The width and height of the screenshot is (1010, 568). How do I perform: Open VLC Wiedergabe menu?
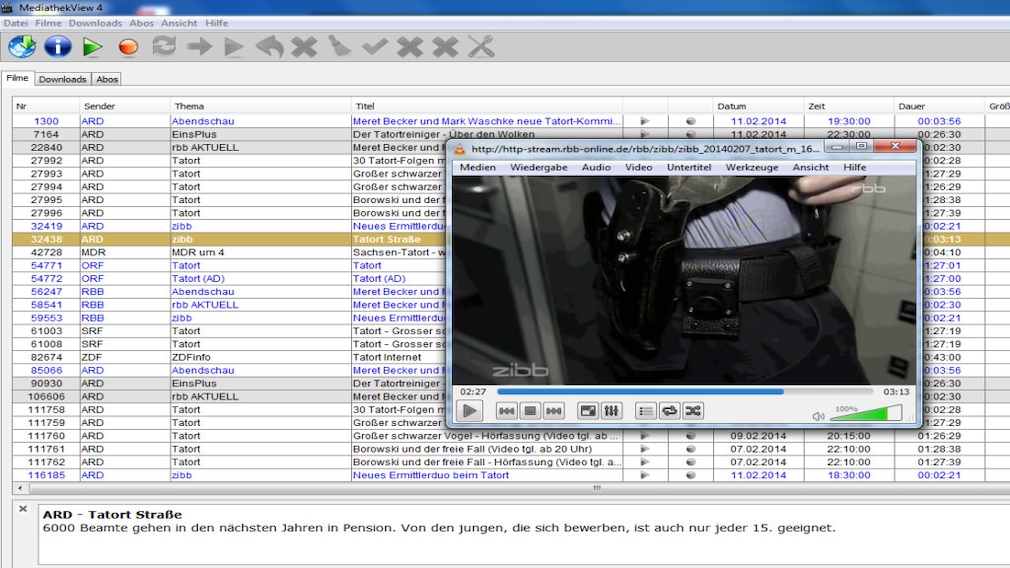click(x=538, y=168)
